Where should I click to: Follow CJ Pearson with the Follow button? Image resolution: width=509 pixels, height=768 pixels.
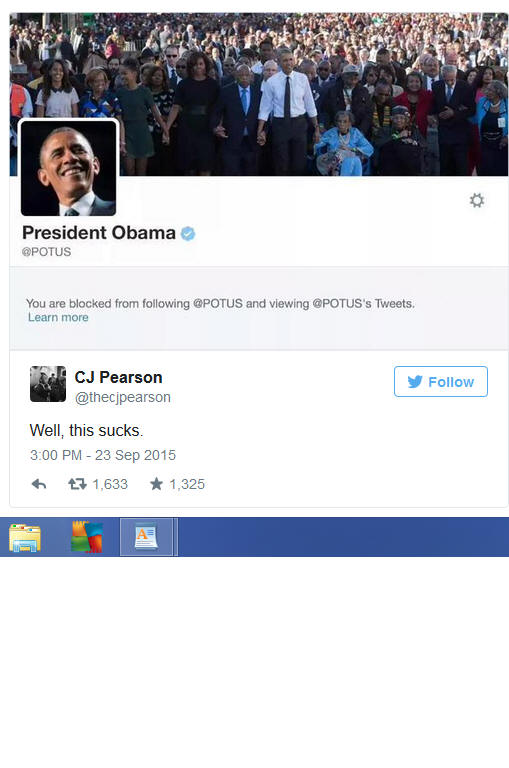click(x=440, y=382)
